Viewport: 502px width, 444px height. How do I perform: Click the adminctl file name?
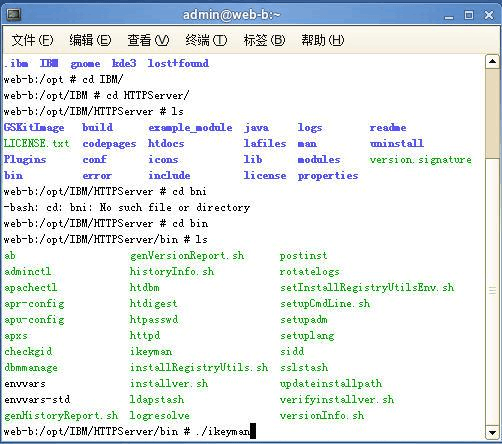click(28, 271)
